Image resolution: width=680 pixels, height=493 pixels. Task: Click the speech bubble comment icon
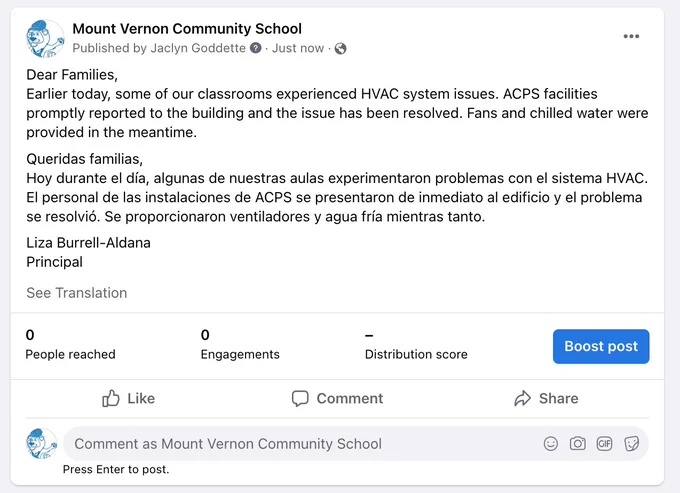(300, 398)
